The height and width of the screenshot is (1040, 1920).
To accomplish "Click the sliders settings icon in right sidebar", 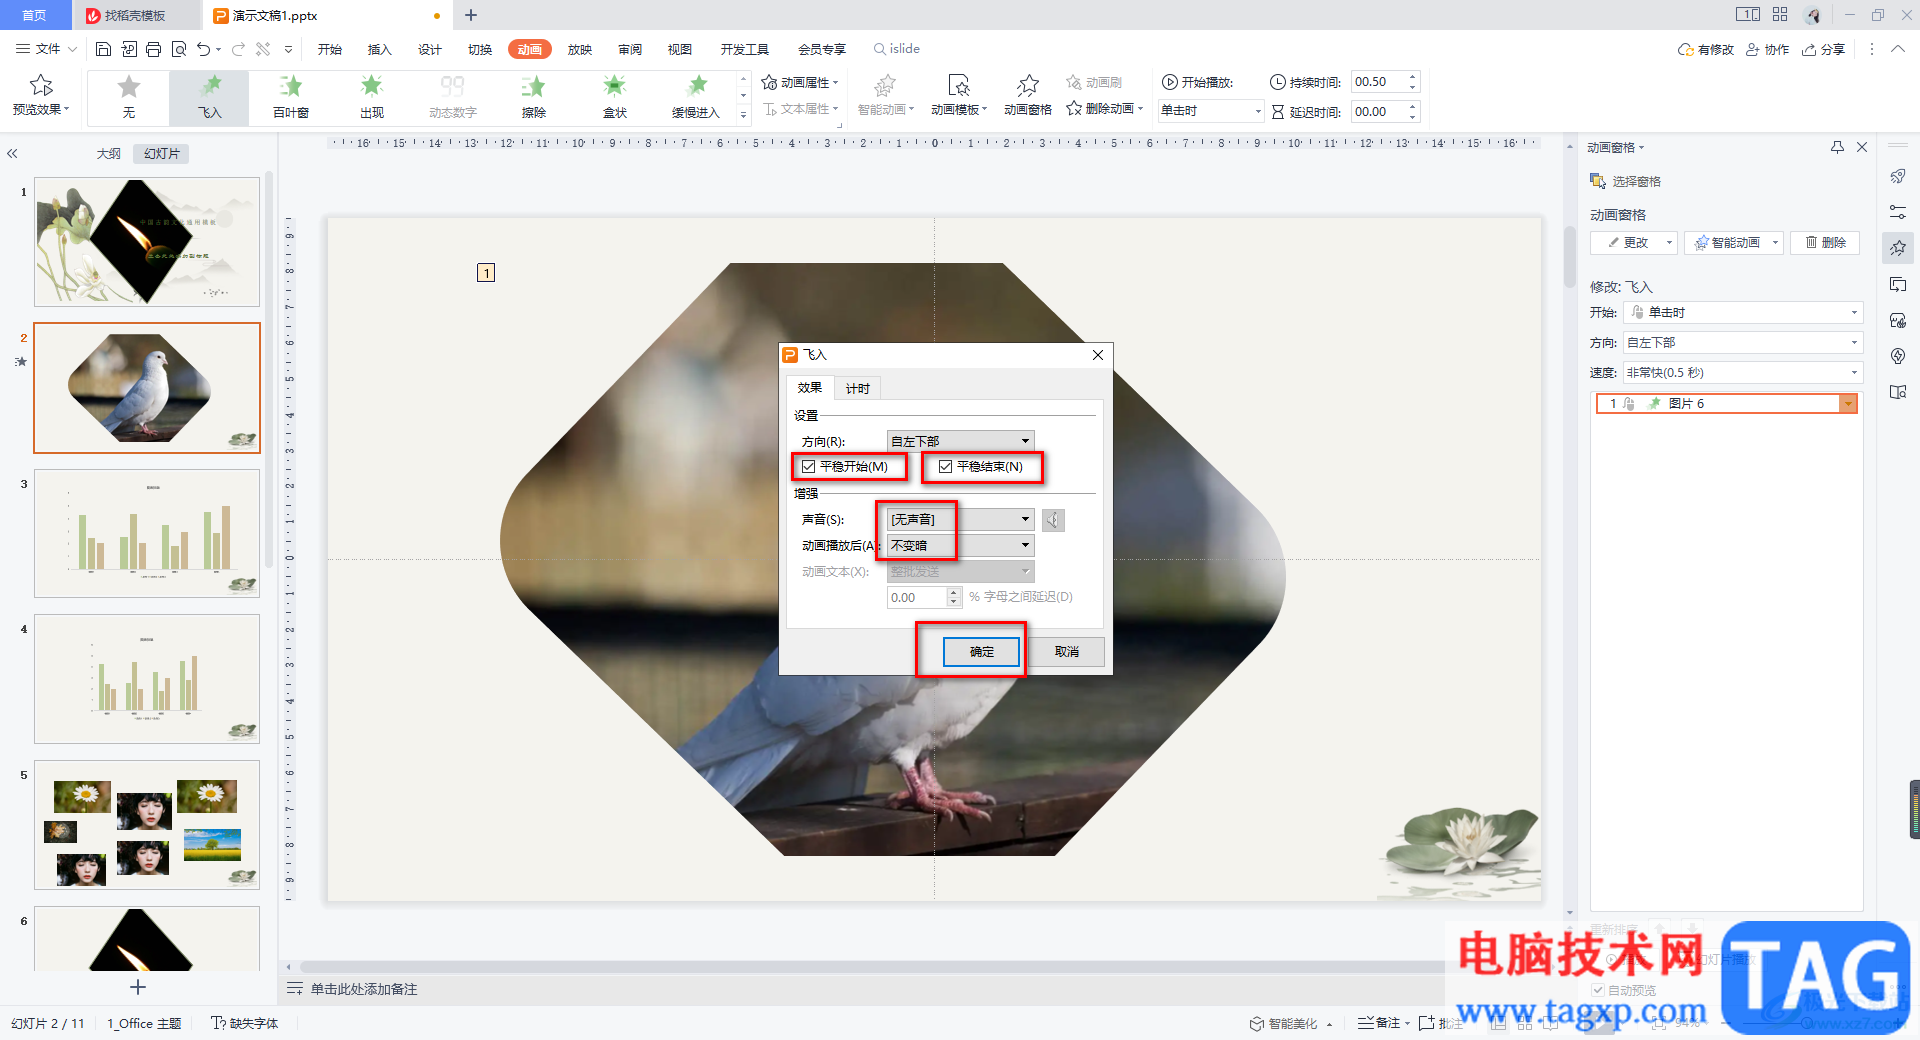I will (1898, 212).
